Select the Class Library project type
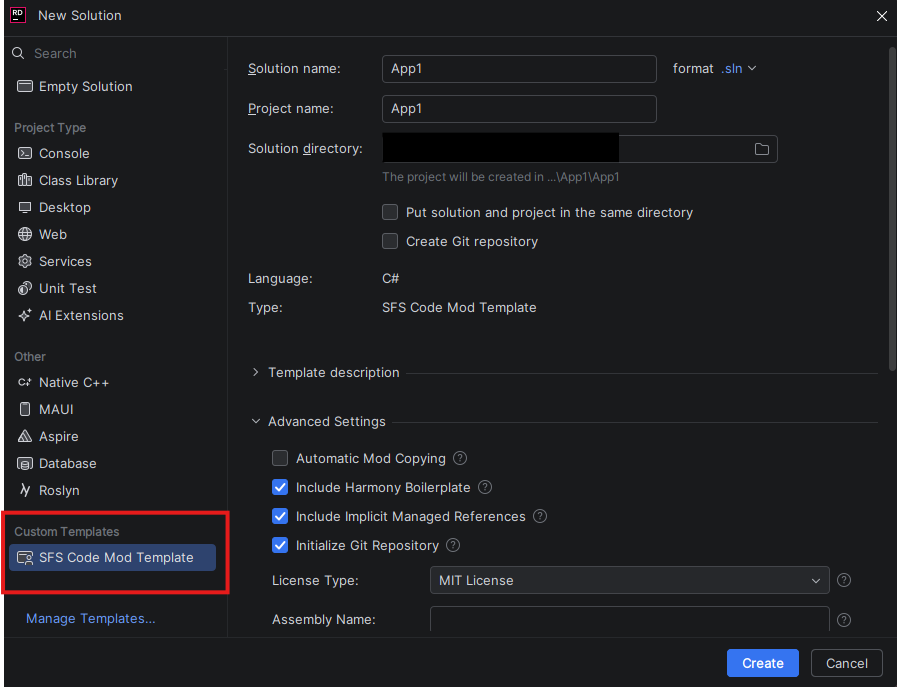This screenshot has width=897, height=687. (x=112, y=180)
